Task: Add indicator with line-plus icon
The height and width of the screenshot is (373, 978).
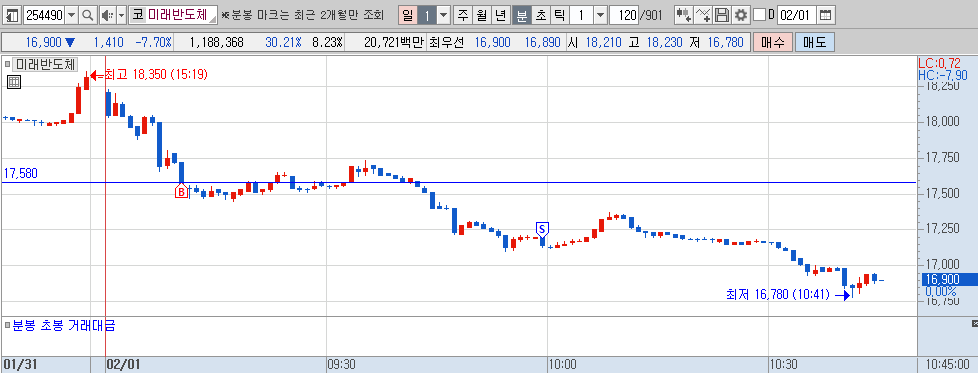Action: pyautogui.click(x=703, y=14)
